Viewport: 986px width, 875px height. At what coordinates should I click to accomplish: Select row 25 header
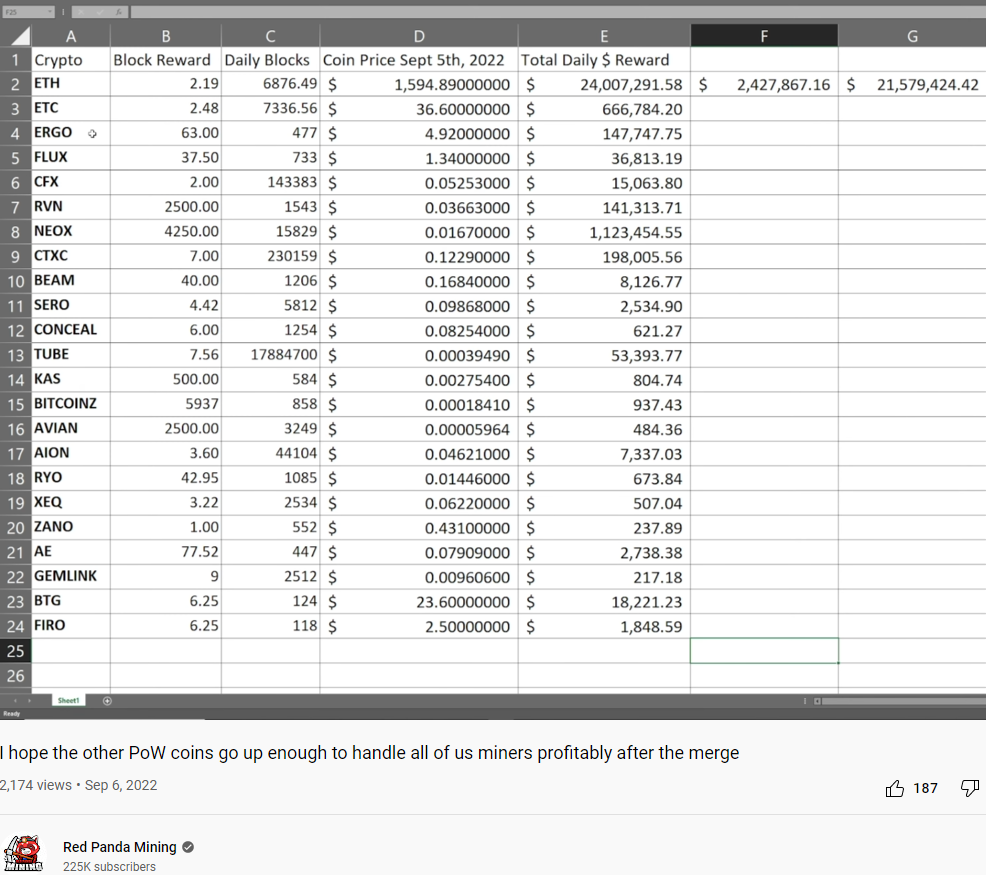(16, 651)
